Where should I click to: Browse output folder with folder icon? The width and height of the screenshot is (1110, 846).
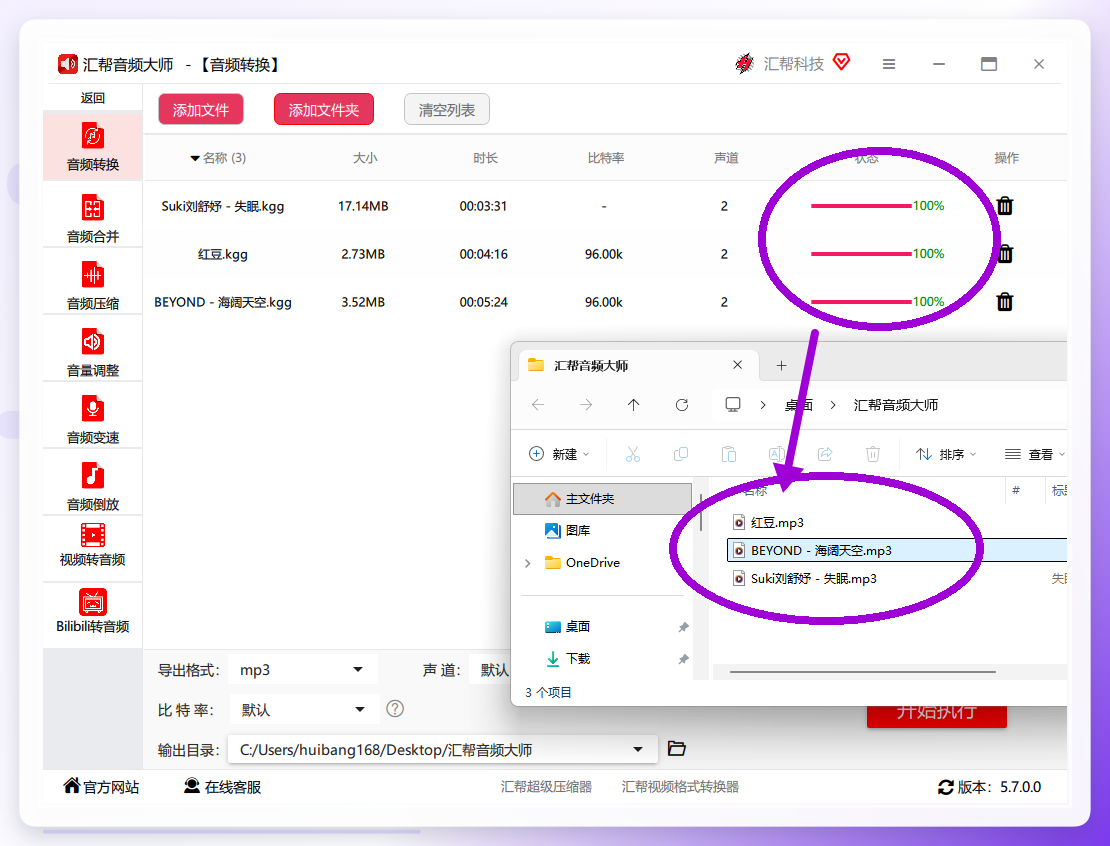[677, 749]
